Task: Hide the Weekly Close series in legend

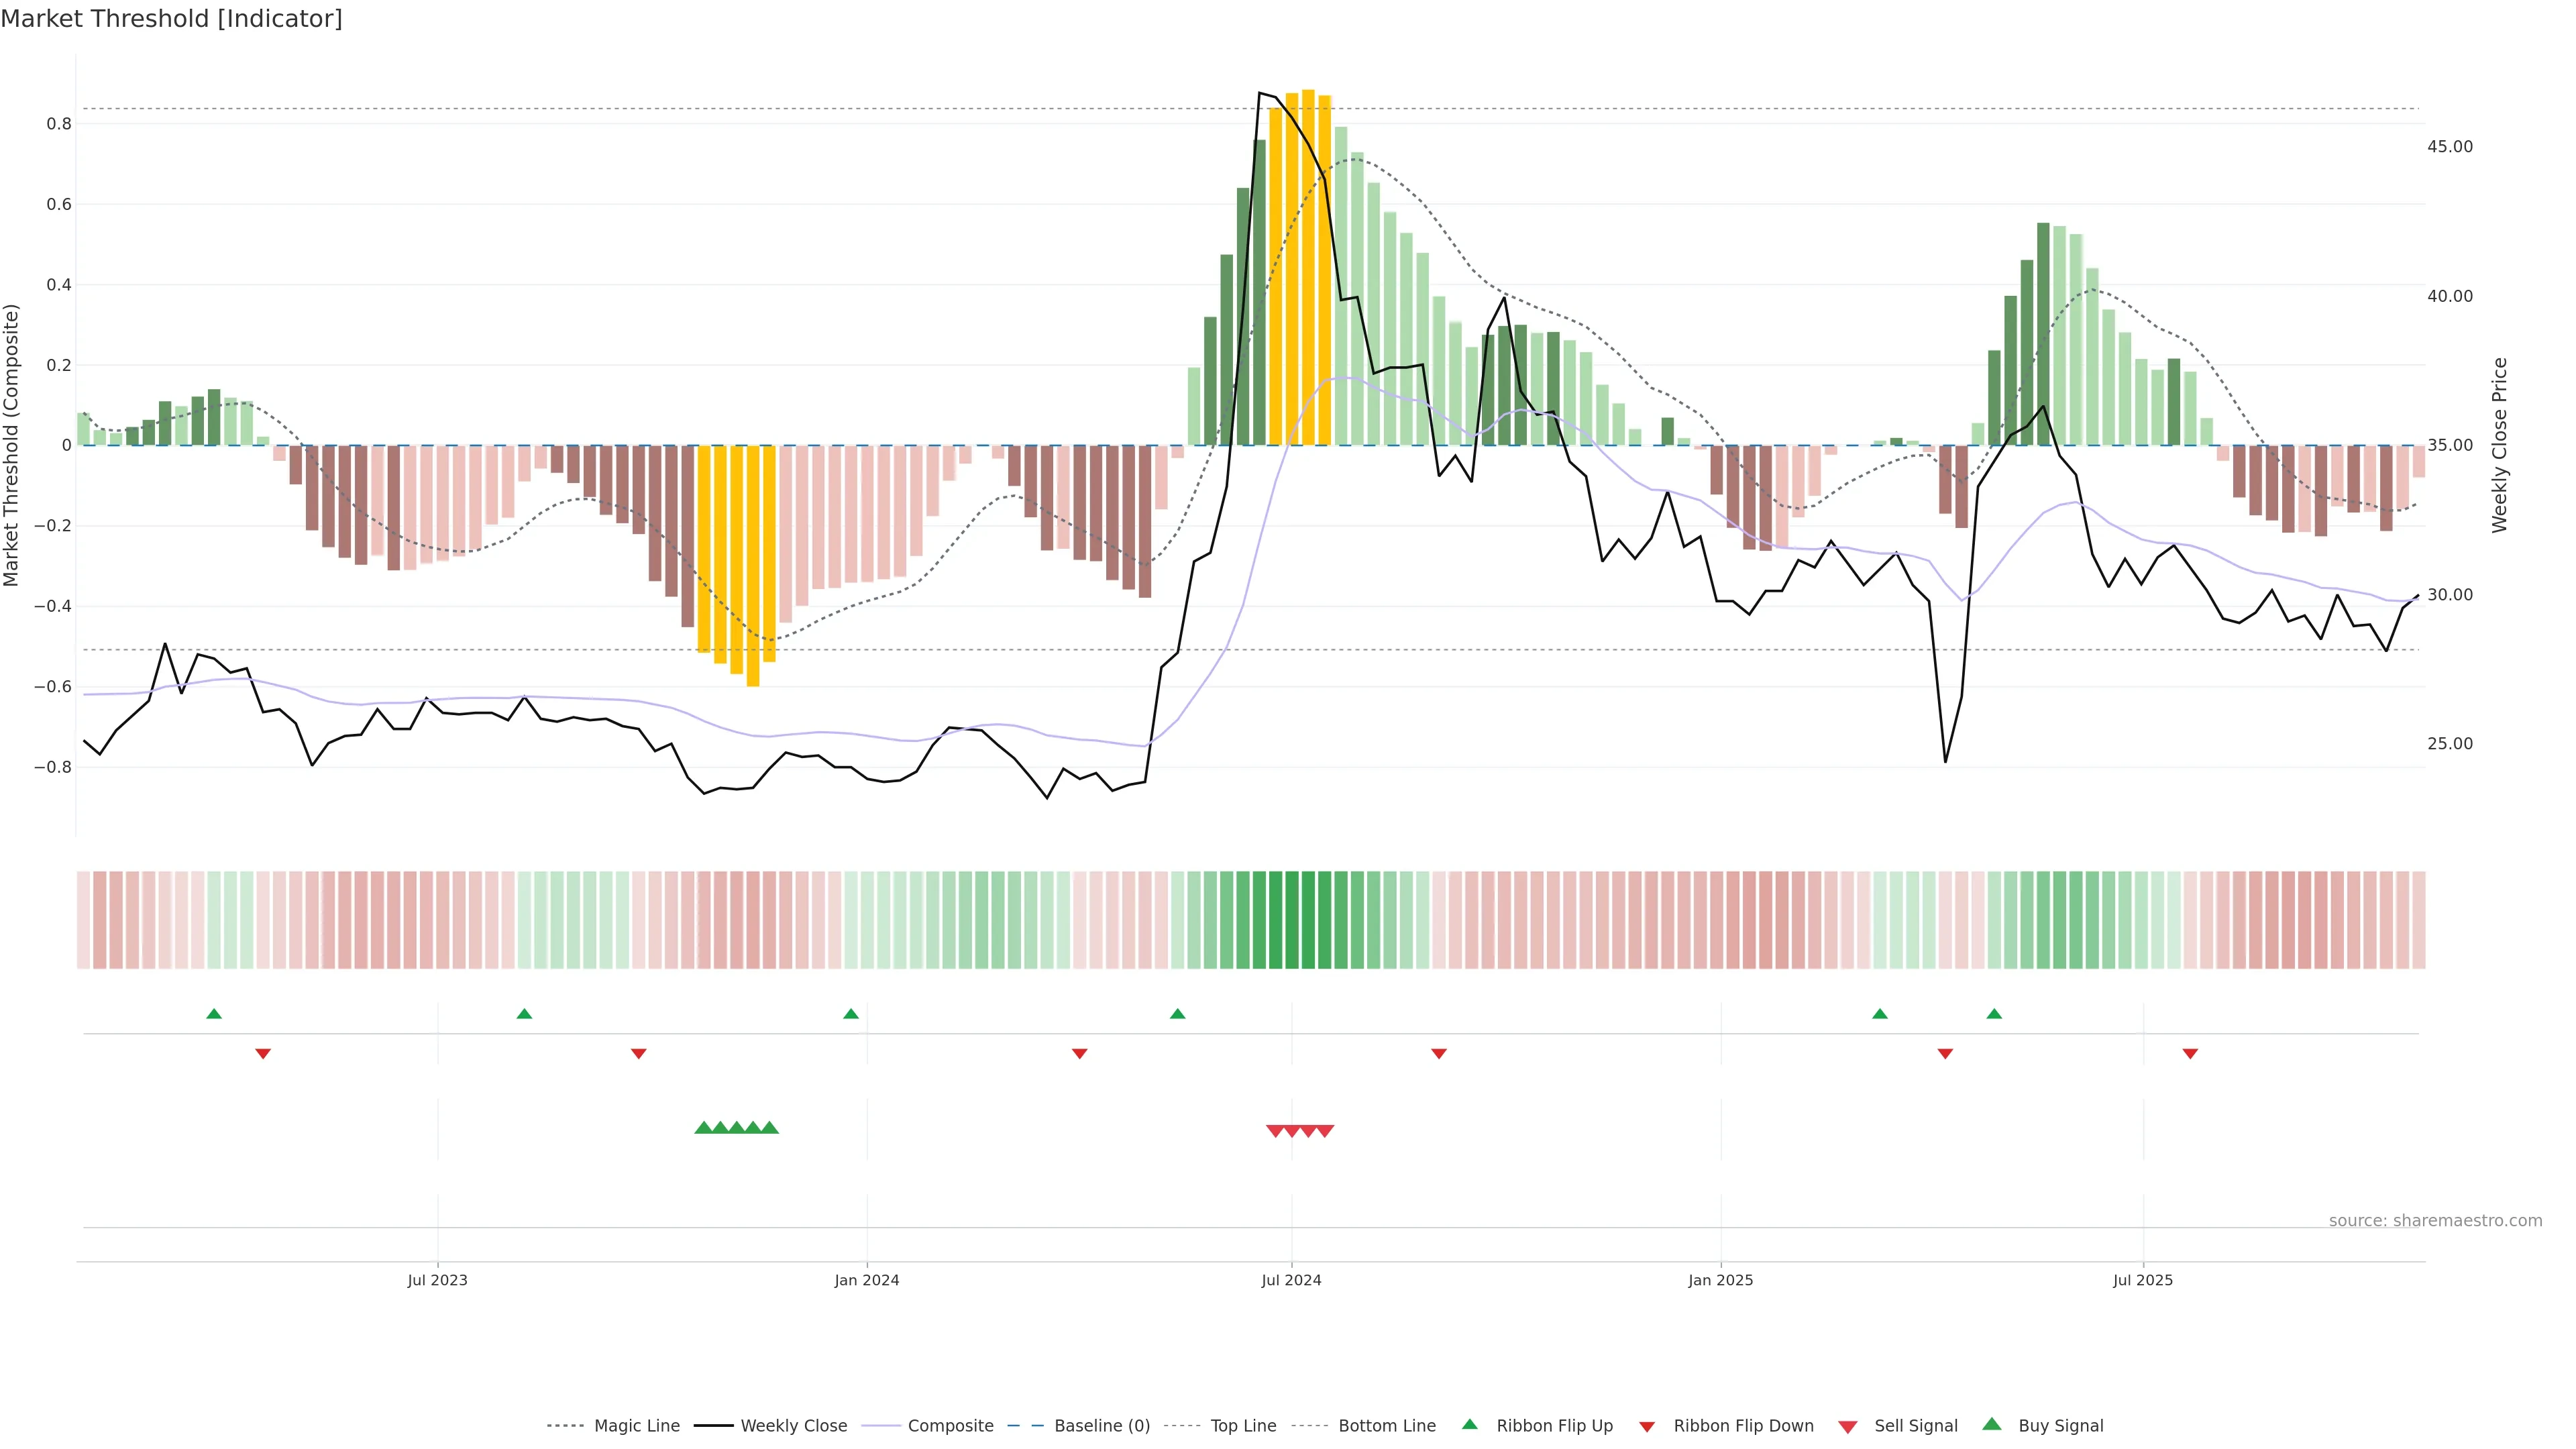Action: [793, 1426]
